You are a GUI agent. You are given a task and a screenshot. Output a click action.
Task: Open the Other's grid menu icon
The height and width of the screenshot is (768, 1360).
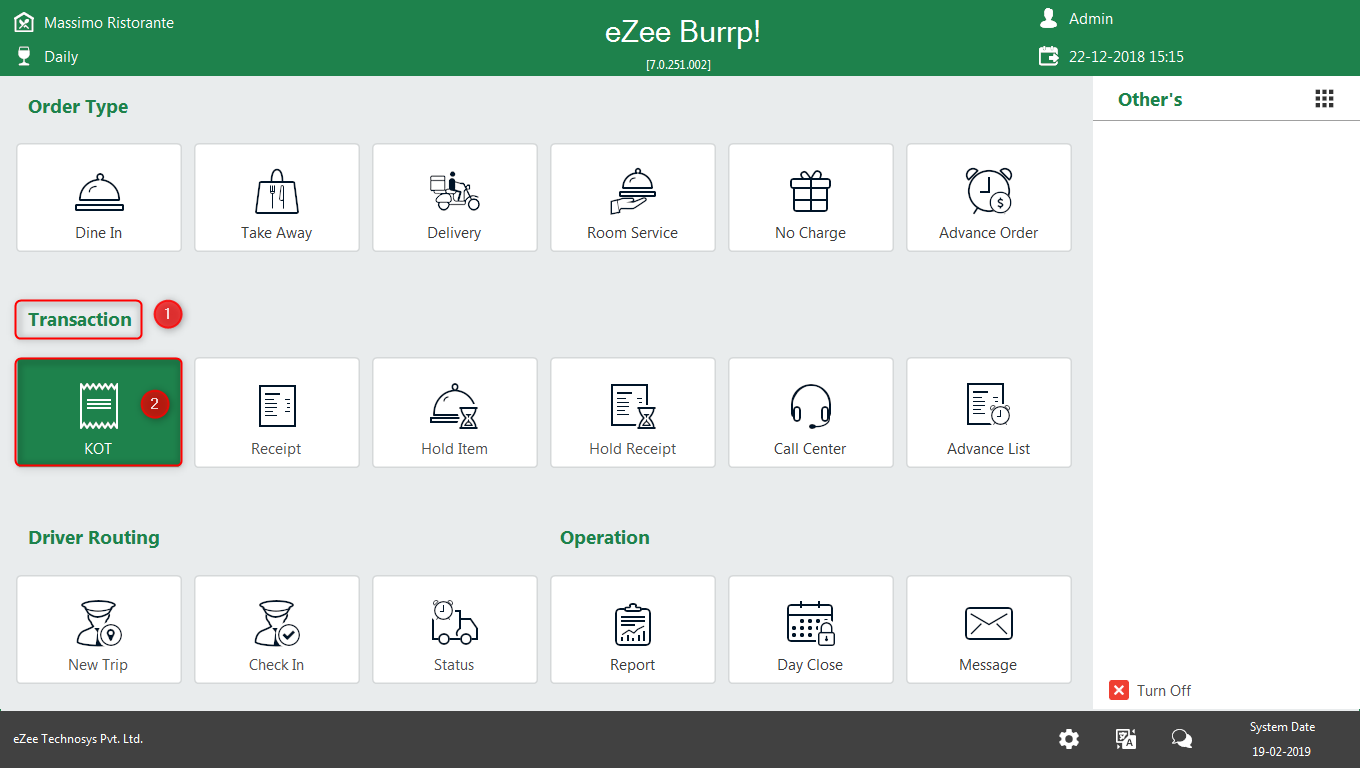[1324, 98]
